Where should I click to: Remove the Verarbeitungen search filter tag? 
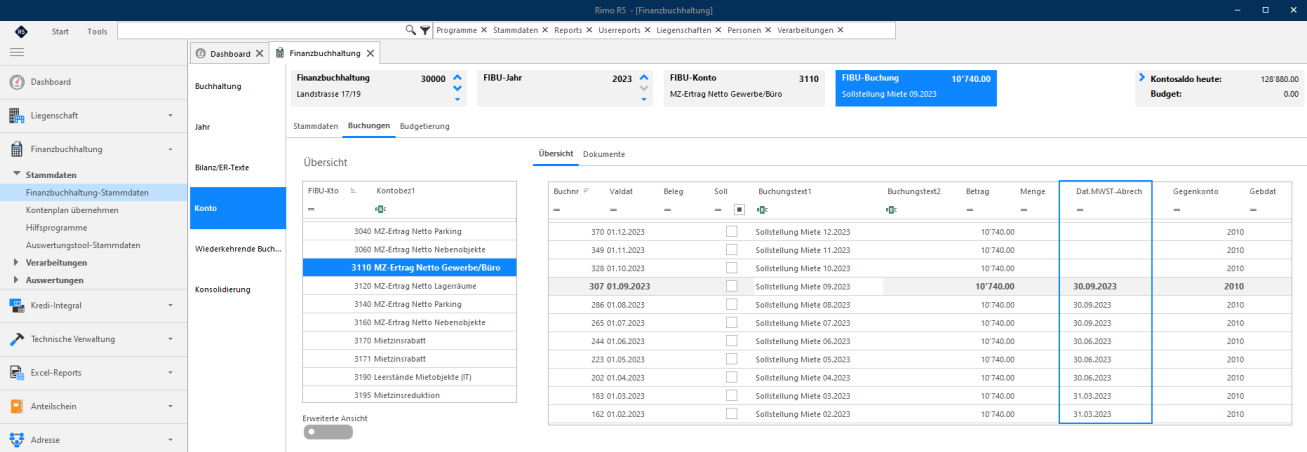pyautogui.click(x=840, y=30)
